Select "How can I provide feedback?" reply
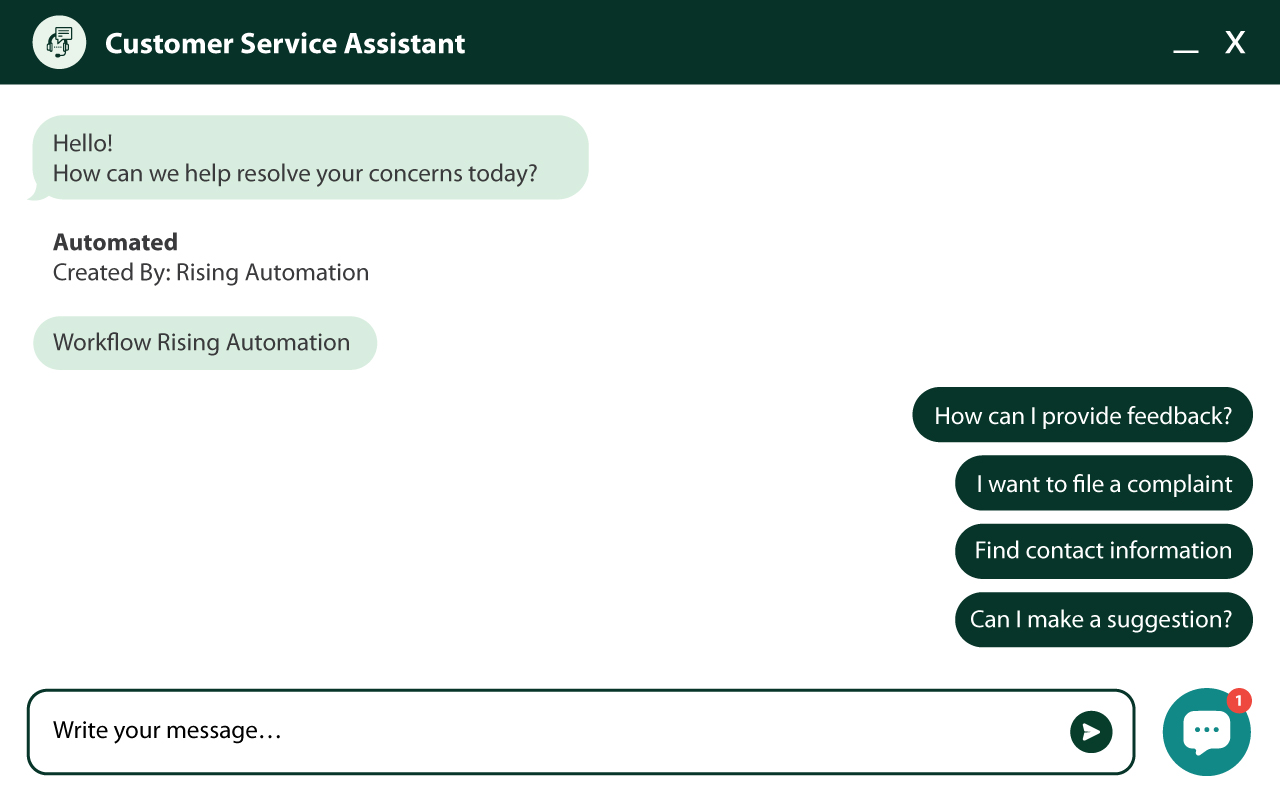This screenshot has height=800, width=1280. (1082, 415)
